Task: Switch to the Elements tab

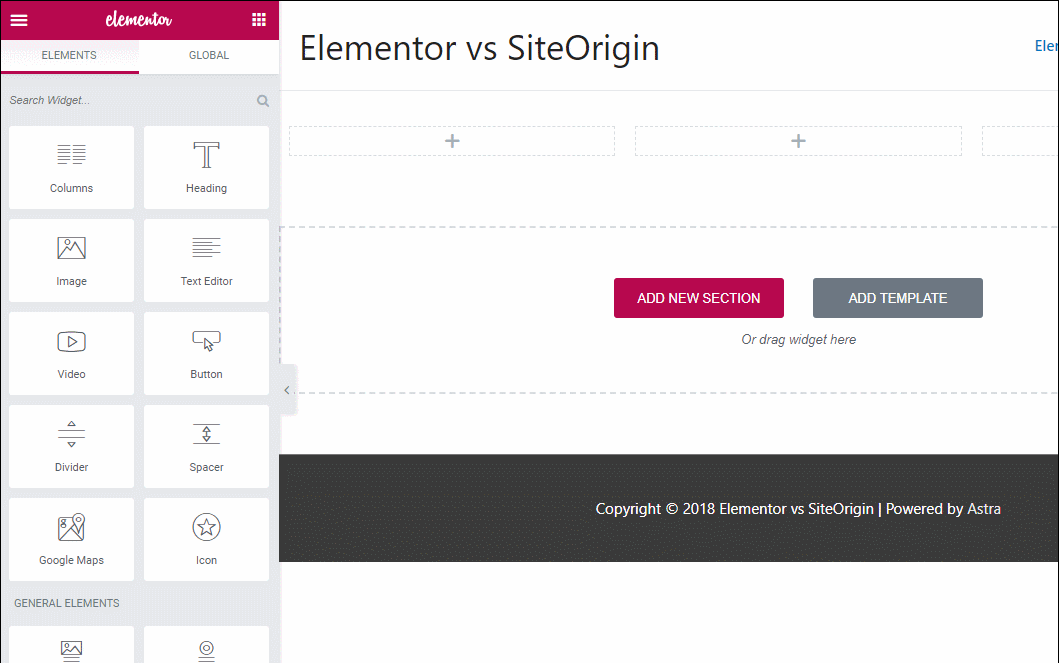Action: 70,55
